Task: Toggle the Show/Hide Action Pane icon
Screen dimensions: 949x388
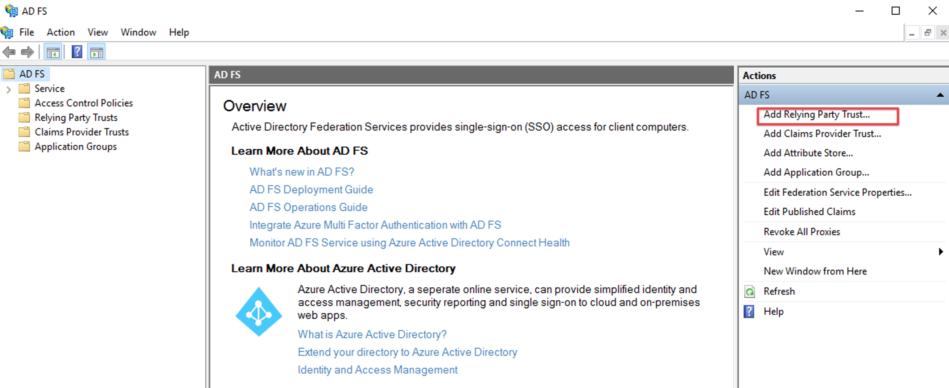Action: coord(96,52)
